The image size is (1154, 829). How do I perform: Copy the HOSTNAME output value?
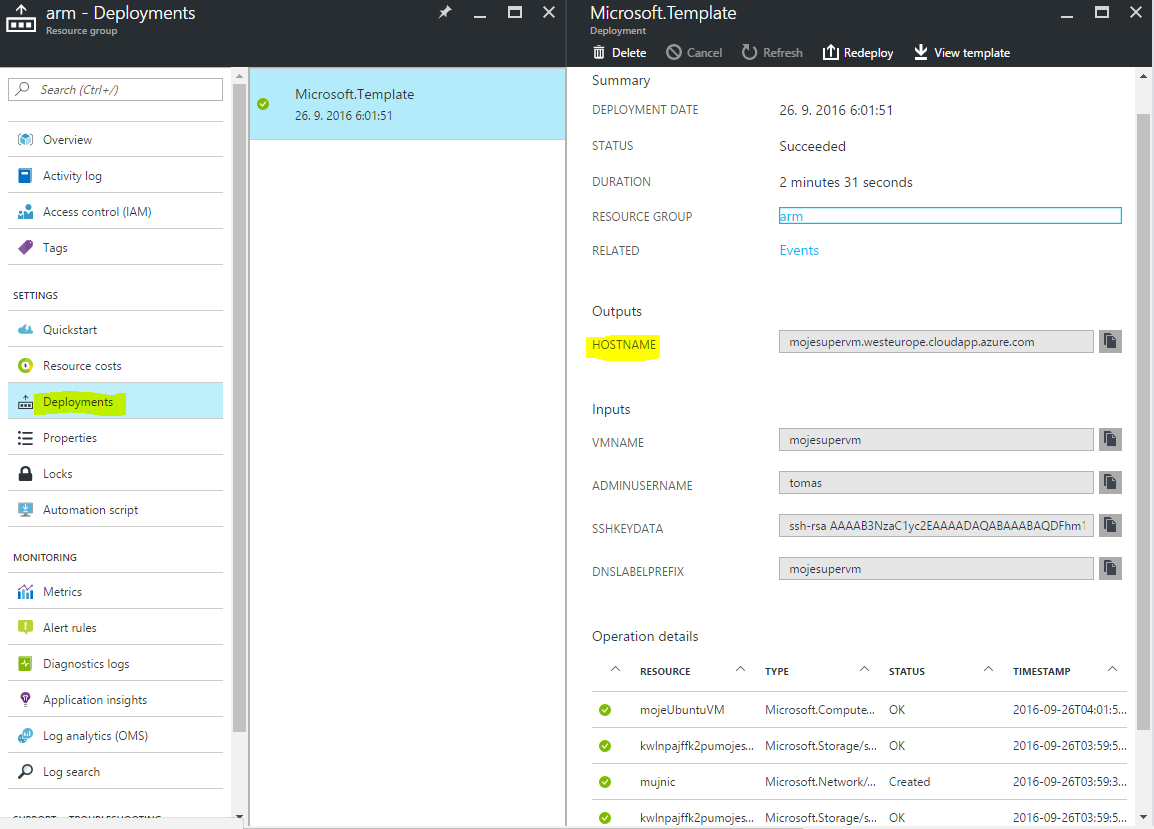coord(1110,342)
